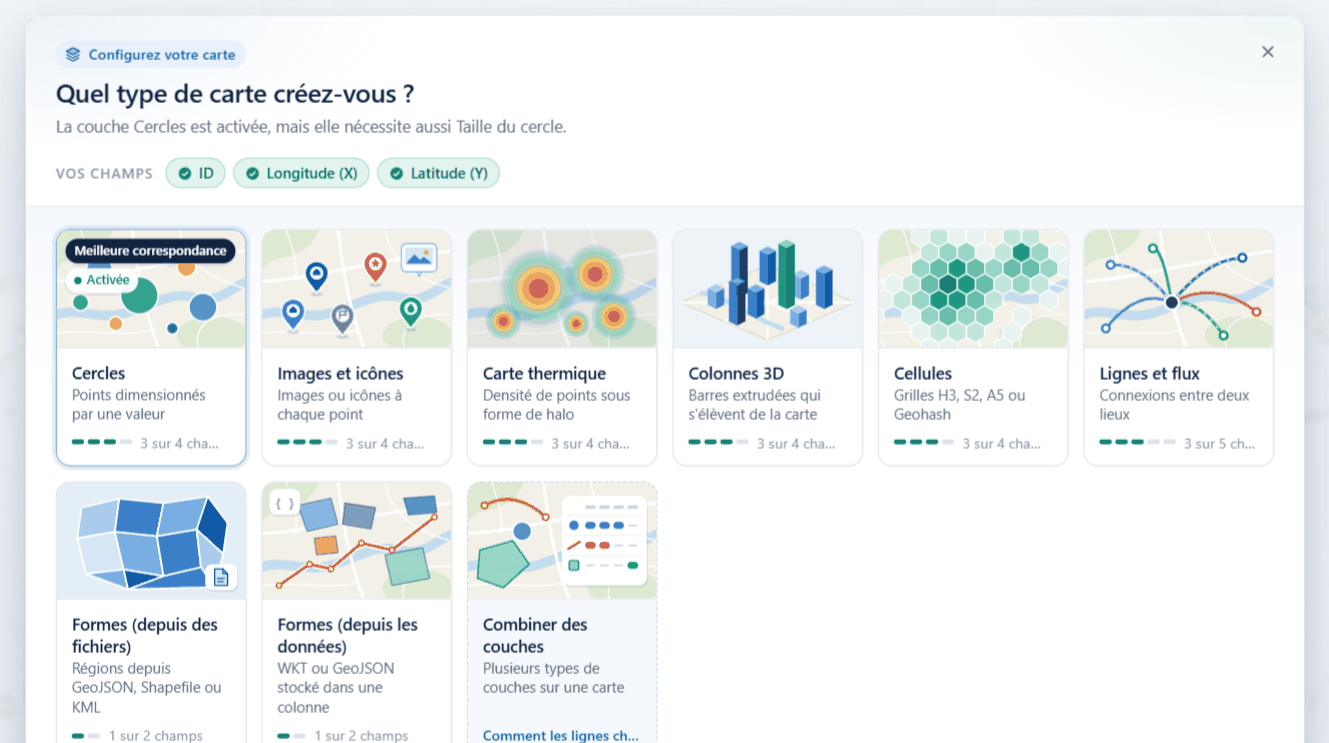Choose the Colonnes 3D bars illustration
Image resolution: width=1329 pixels, height=743 pixels.
pyautogui.click(x=768, y=289)
